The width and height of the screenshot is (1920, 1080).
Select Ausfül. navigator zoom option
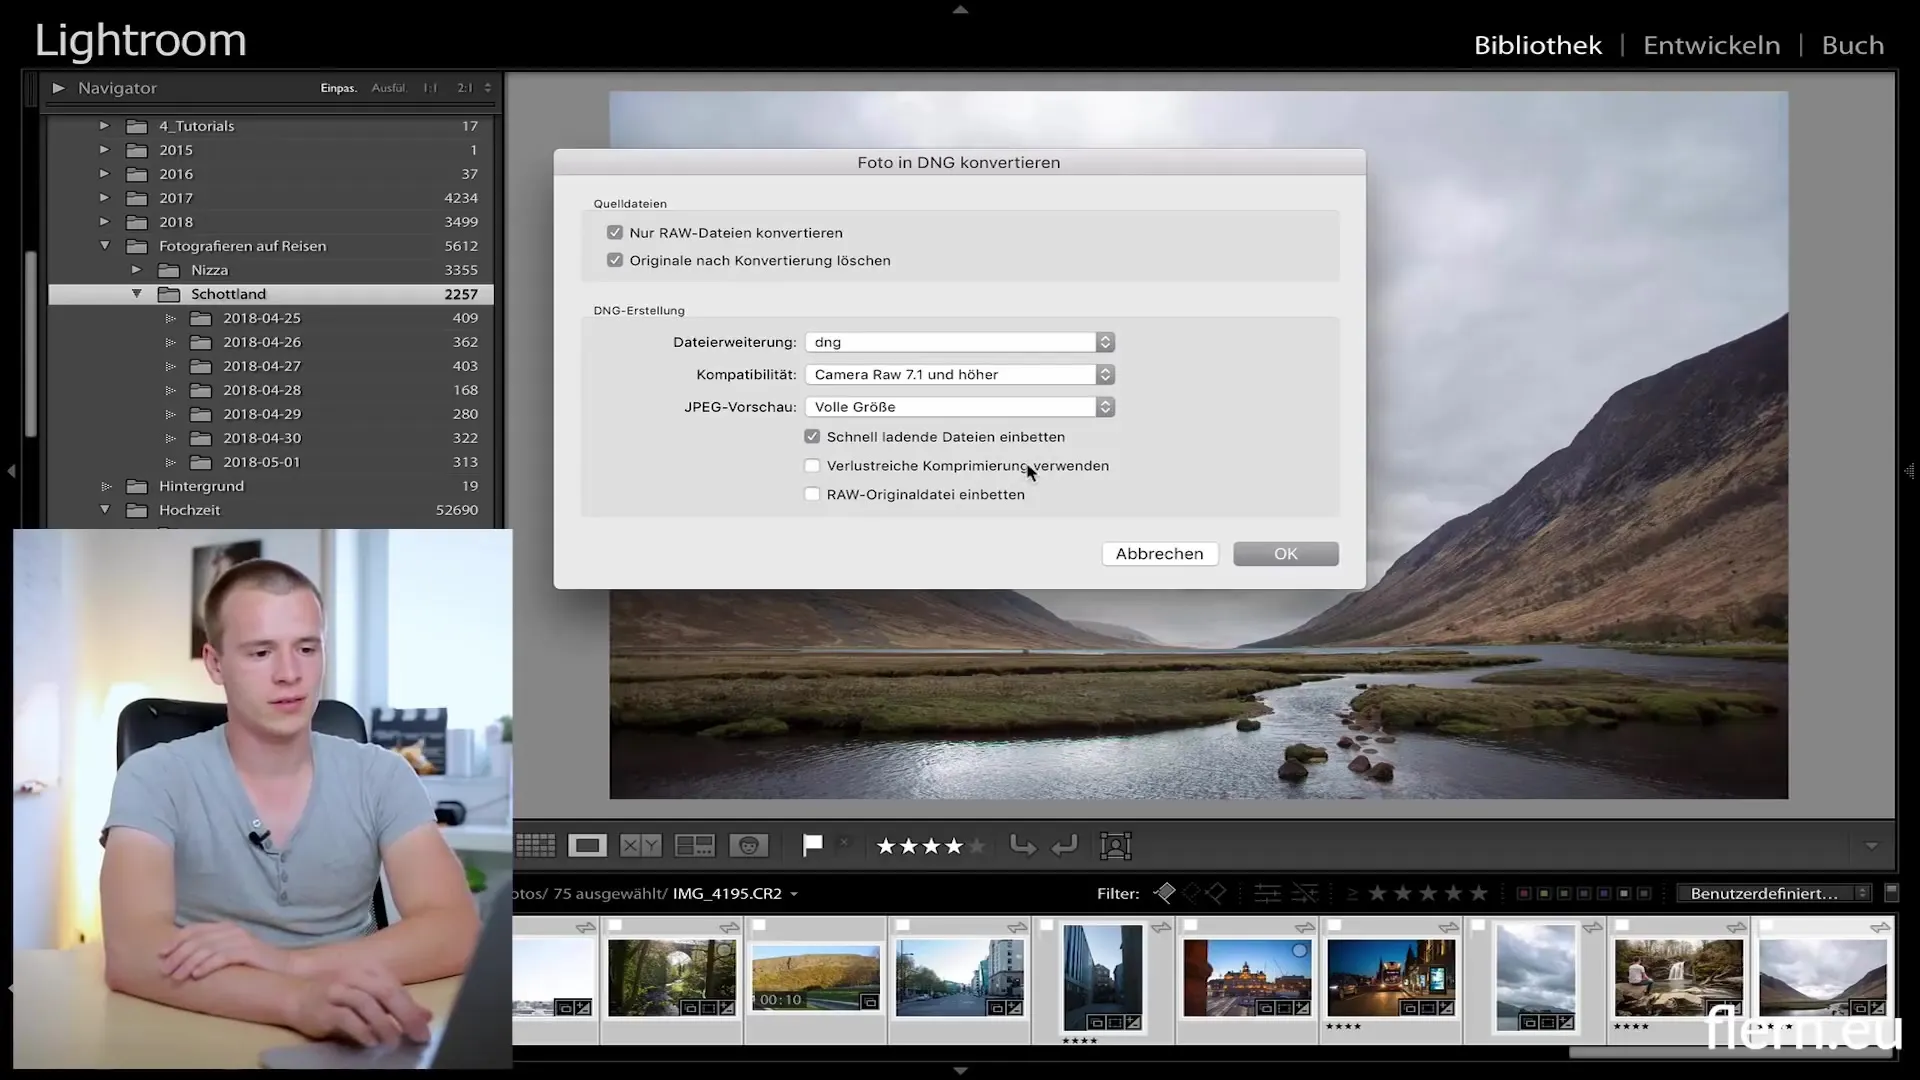coord(389,88)
